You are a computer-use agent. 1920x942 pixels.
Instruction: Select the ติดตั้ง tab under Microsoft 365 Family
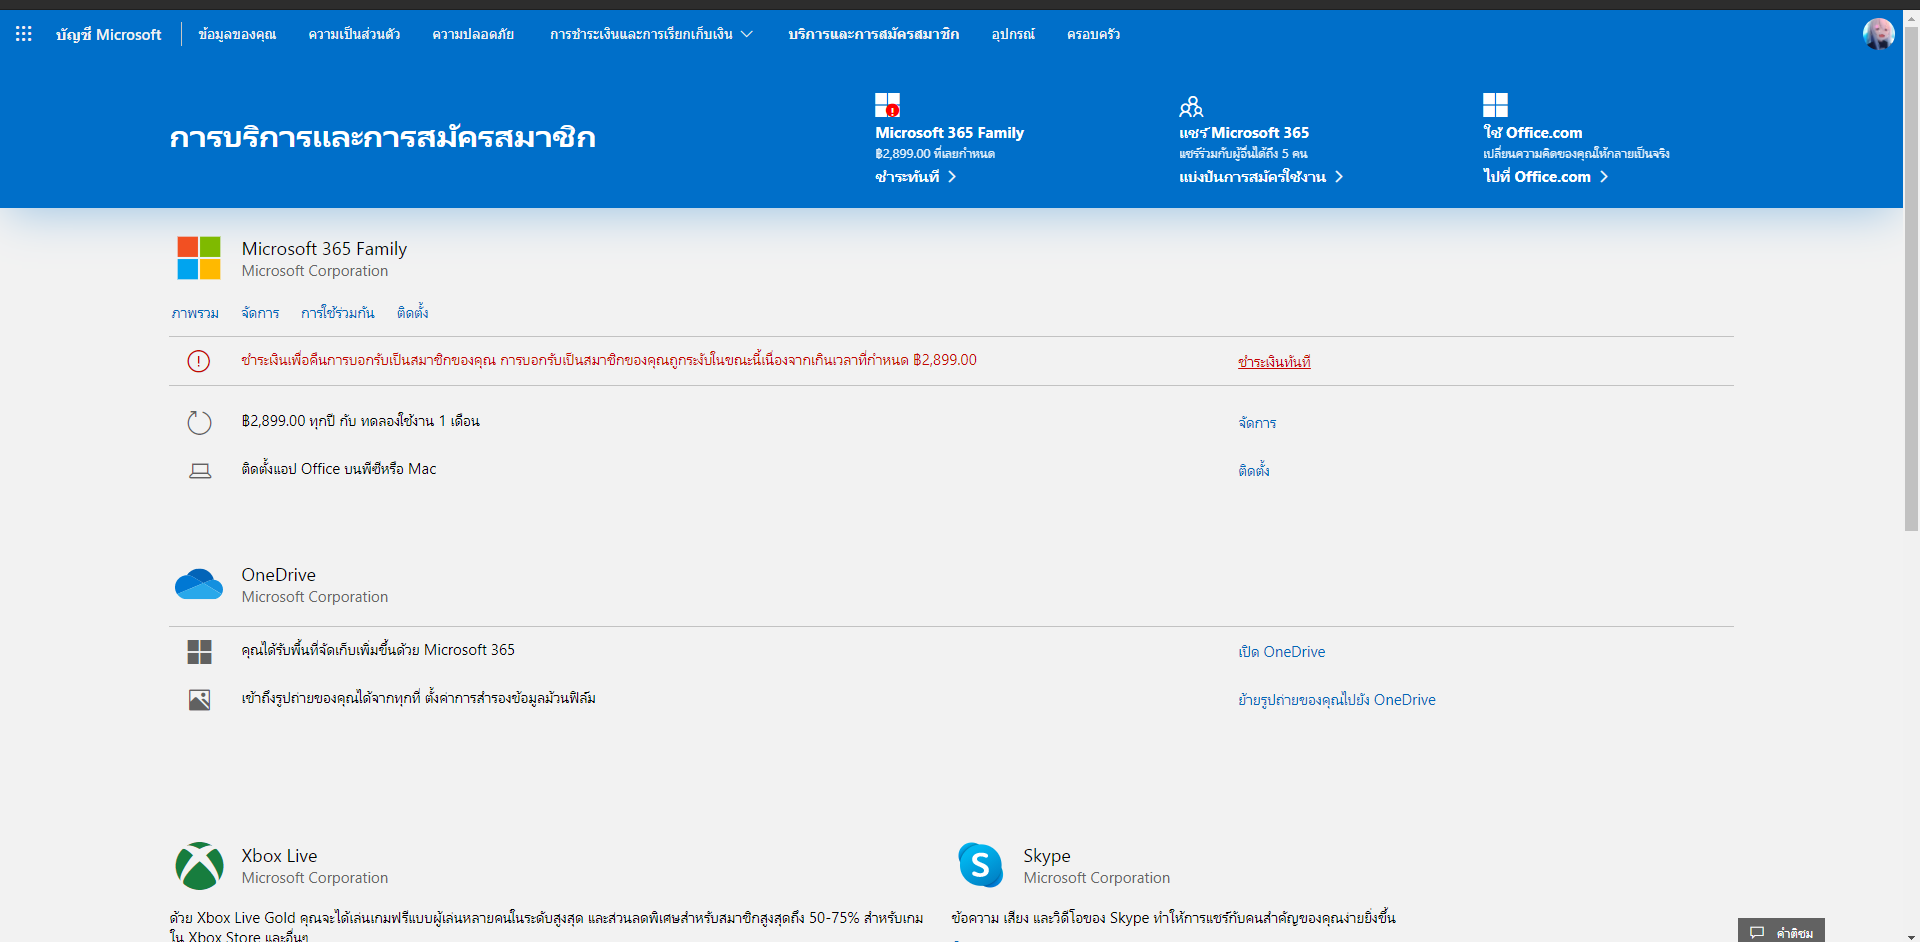click(412, 313)
